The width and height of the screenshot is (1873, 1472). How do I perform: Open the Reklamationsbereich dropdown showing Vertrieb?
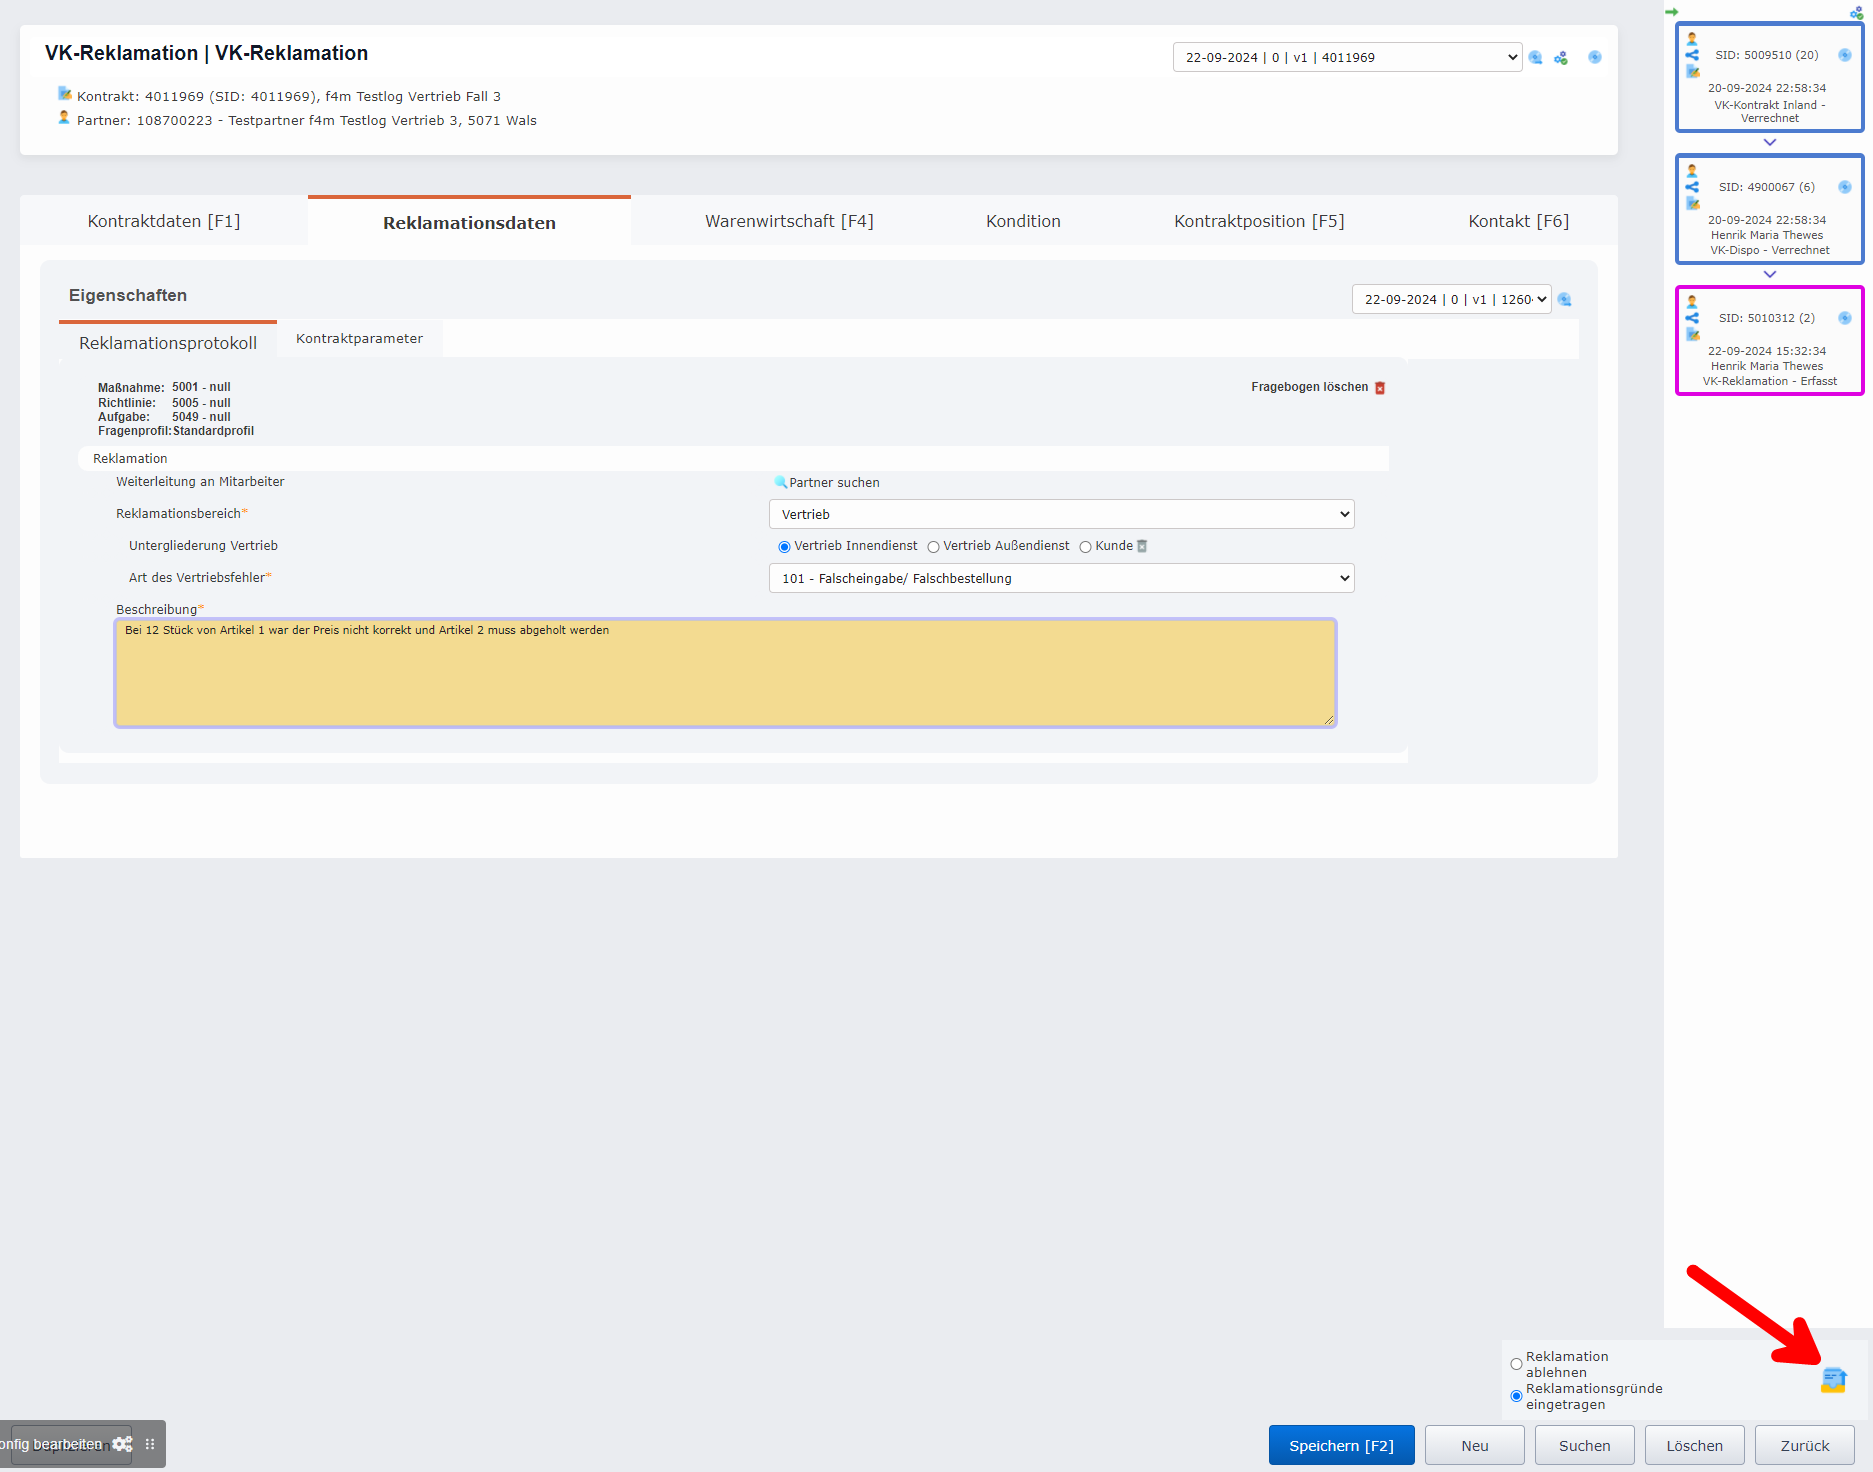click(1061, 514)
